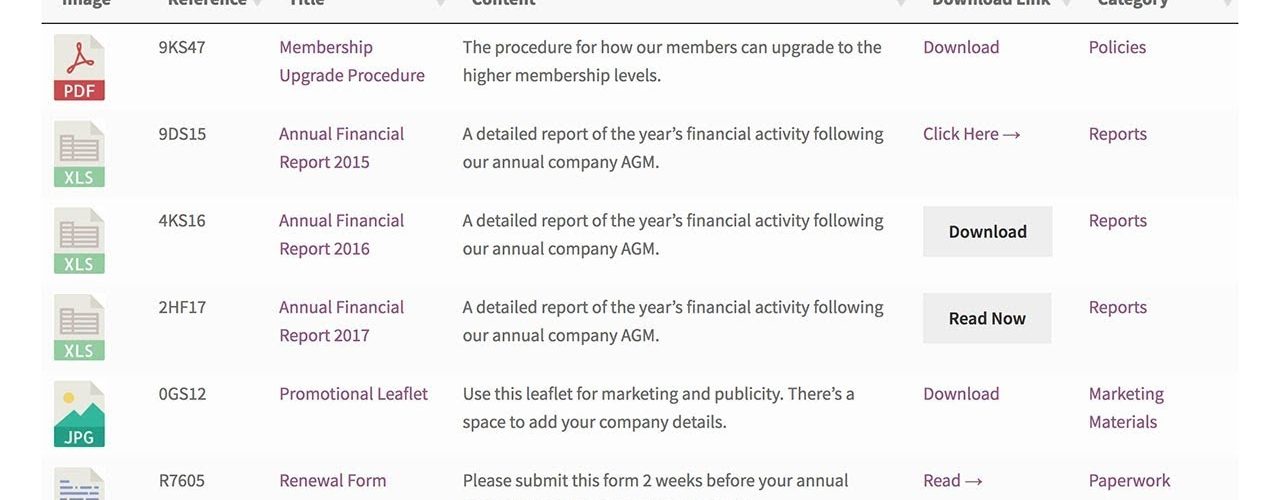Viewport: 1280px width, 500px height.
Task: Click the Read Now button
Action: [987, 318]
